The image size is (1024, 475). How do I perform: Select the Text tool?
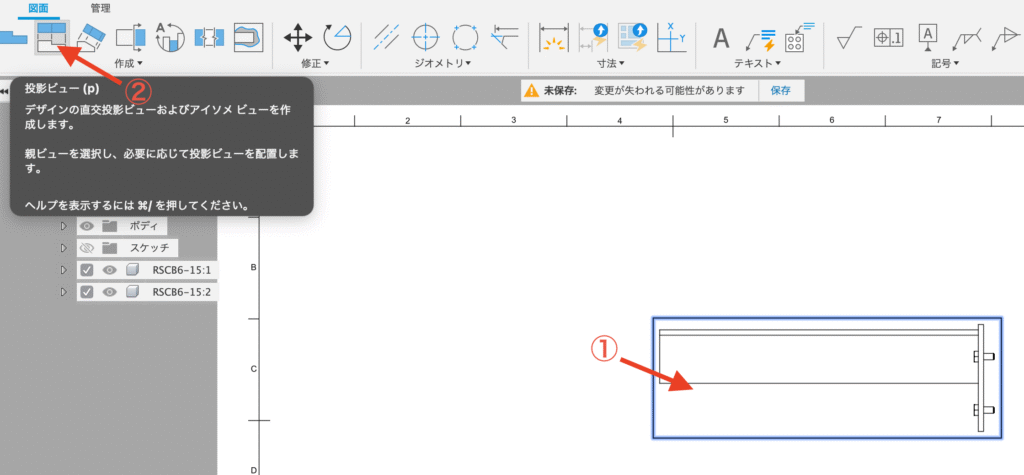click(720, 39)
